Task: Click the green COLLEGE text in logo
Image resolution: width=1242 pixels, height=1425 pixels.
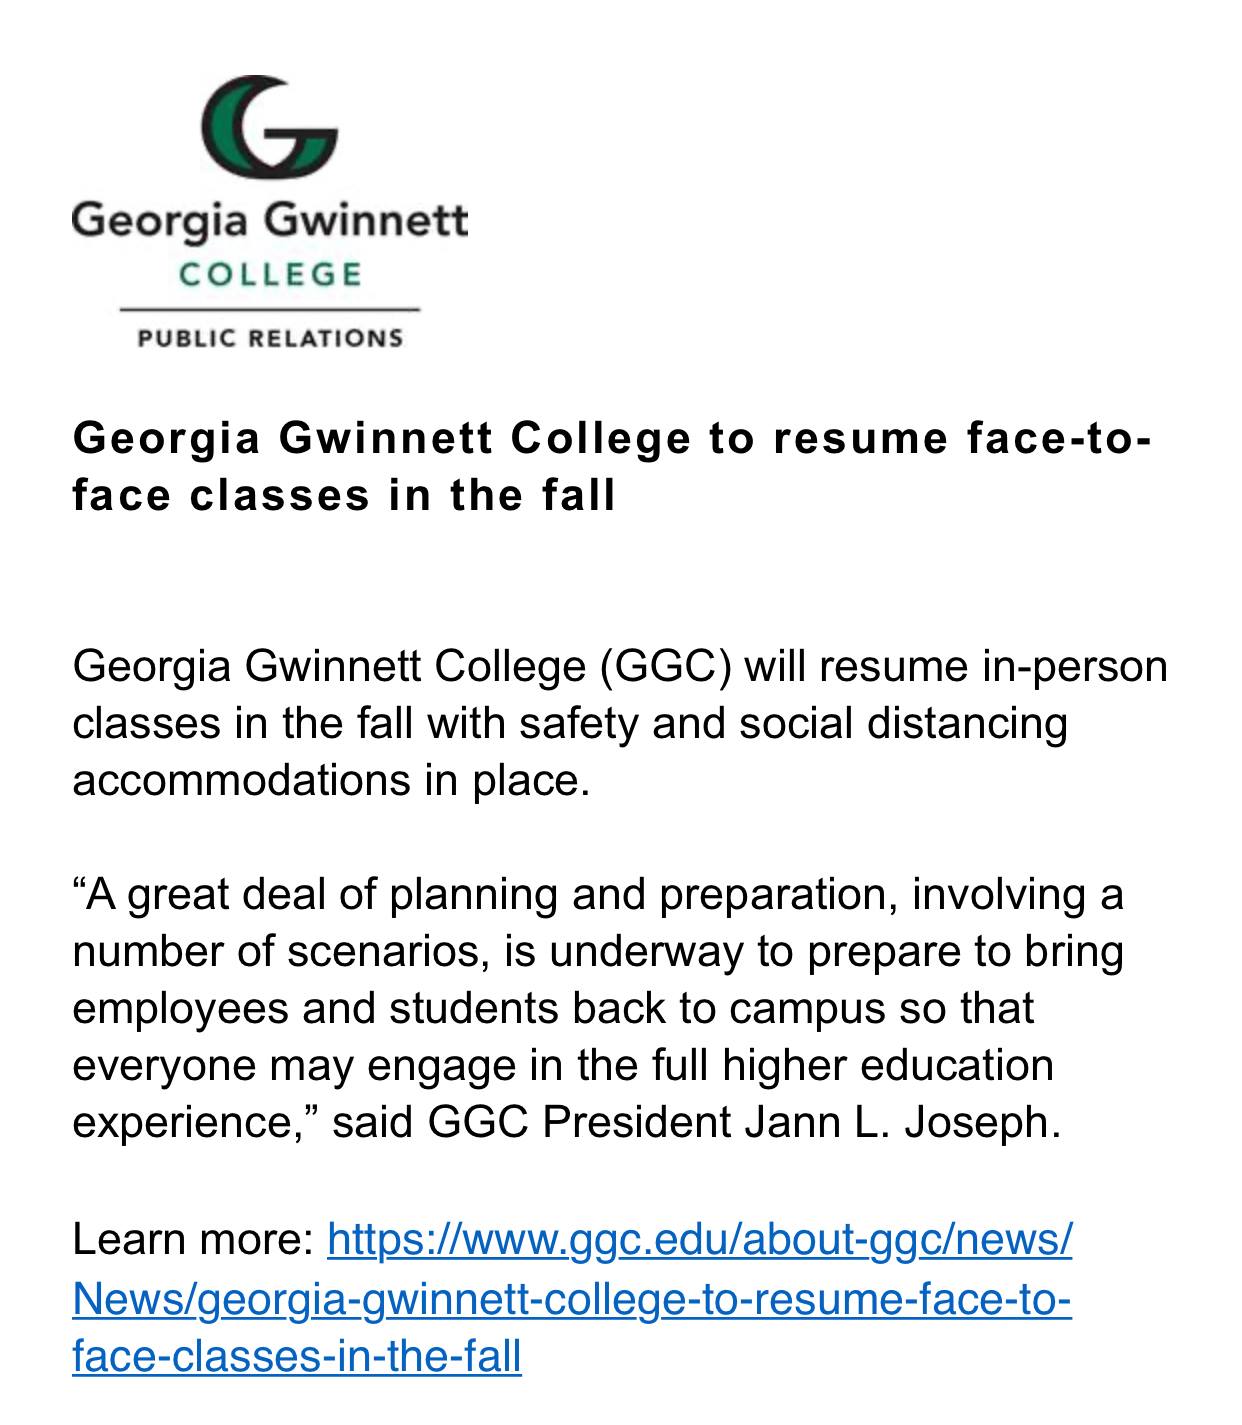Action: point(270,274)
